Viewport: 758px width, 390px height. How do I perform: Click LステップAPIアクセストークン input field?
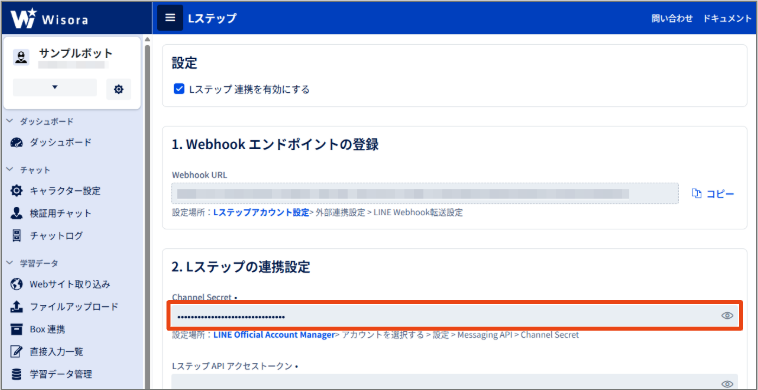click(x=455, y=381)
